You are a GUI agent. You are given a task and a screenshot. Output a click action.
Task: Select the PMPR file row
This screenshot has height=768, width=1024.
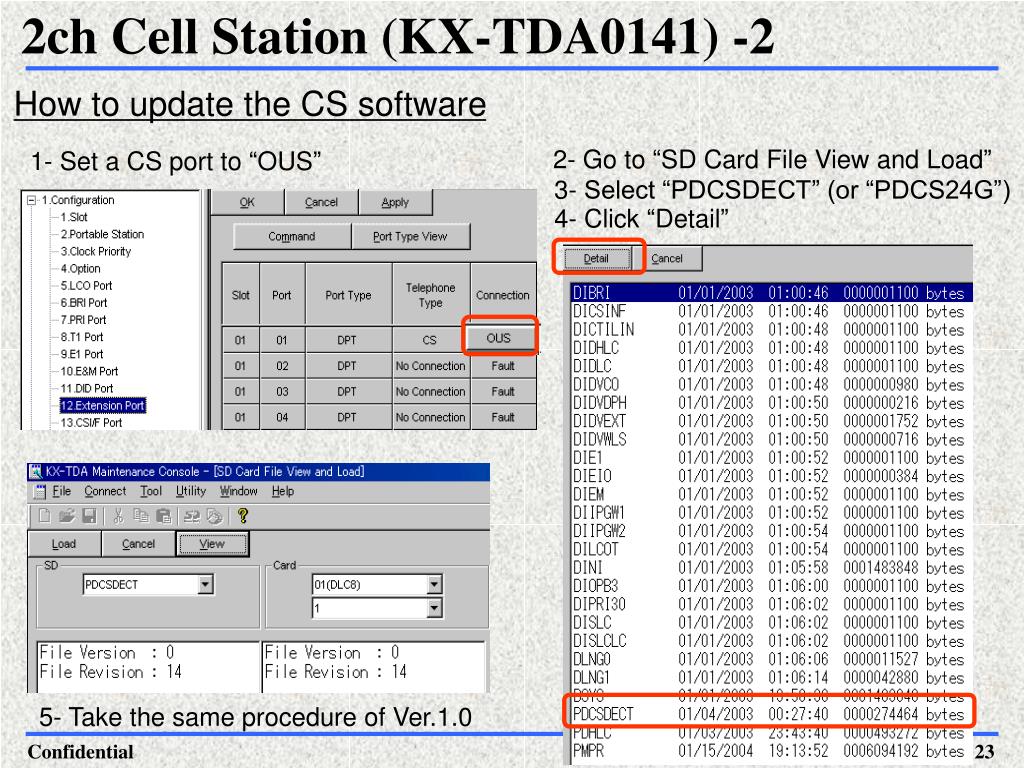771,751
